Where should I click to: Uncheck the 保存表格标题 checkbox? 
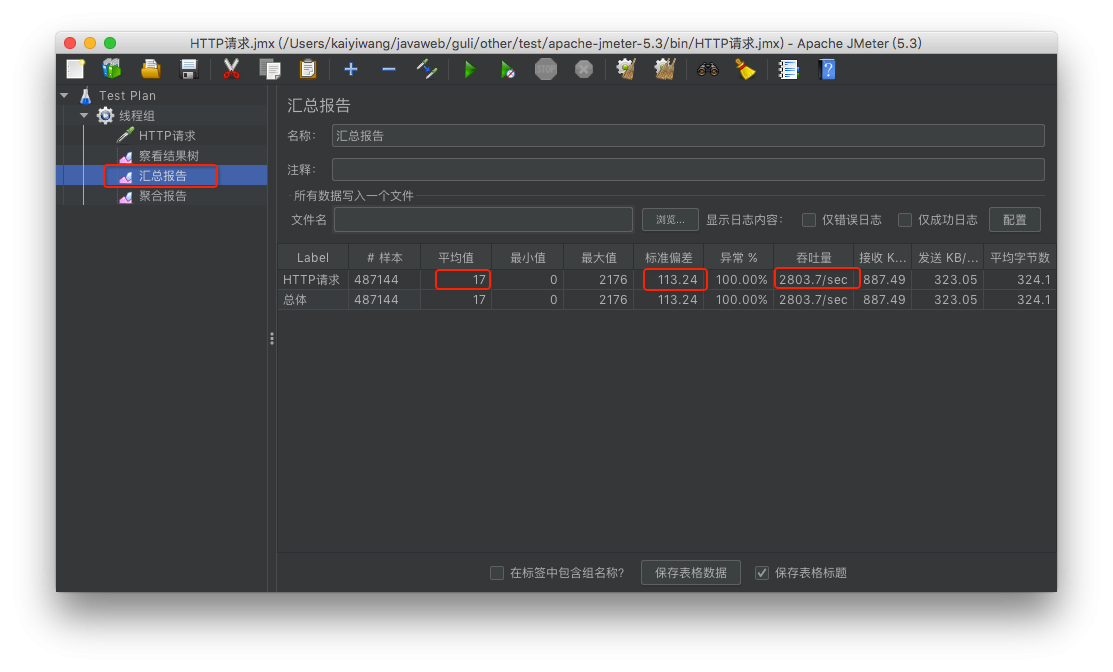(762, 573)
